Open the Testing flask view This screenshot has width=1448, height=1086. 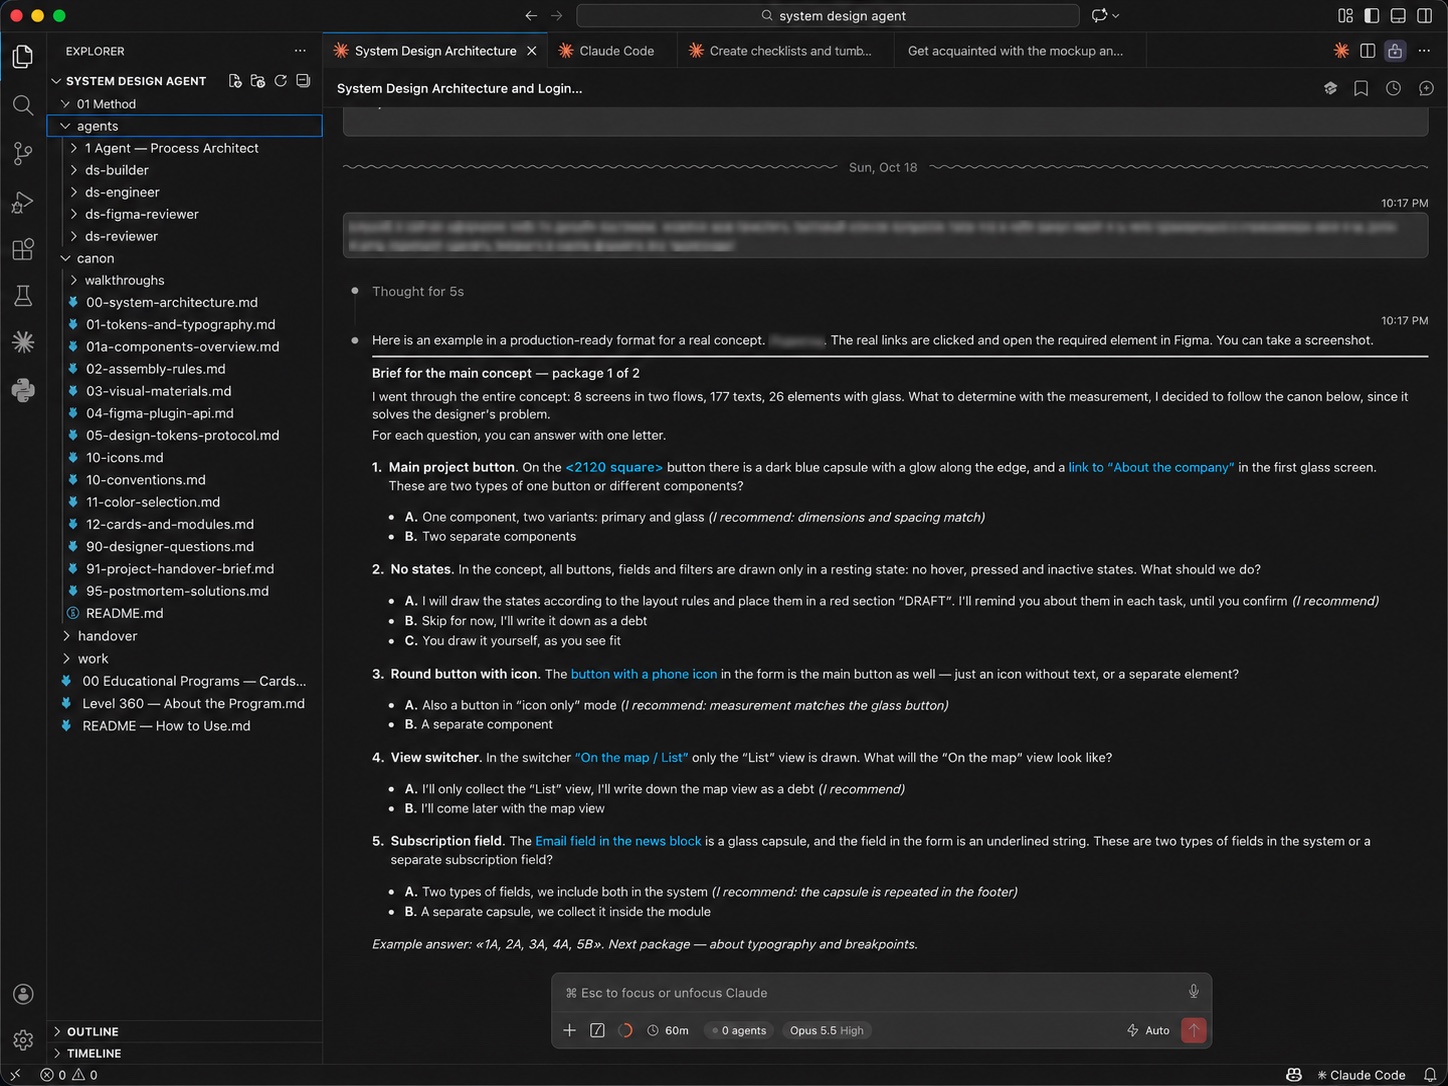[x=22, y=296]
